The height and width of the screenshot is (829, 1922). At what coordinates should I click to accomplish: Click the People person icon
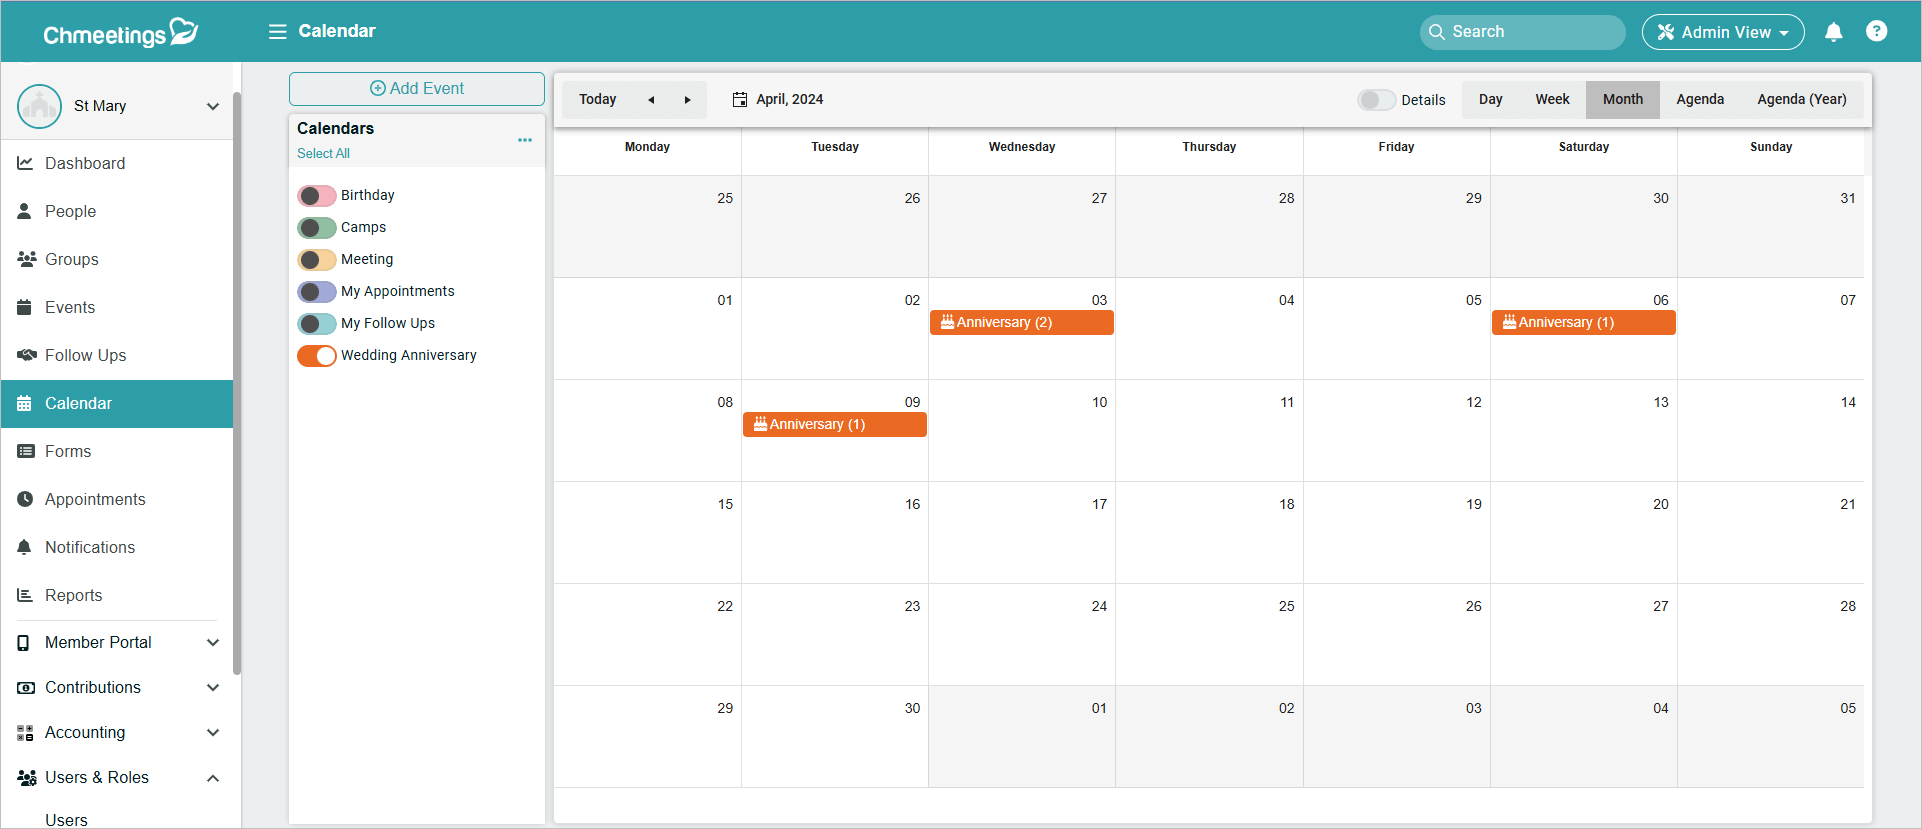click(24, 211)
